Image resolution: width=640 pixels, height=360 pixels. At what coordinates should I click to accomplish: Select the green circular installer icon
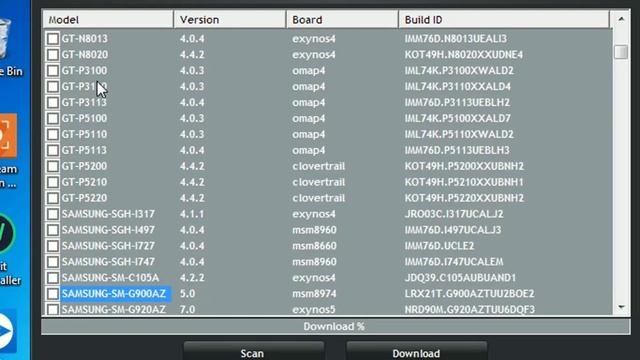[6, 233]
